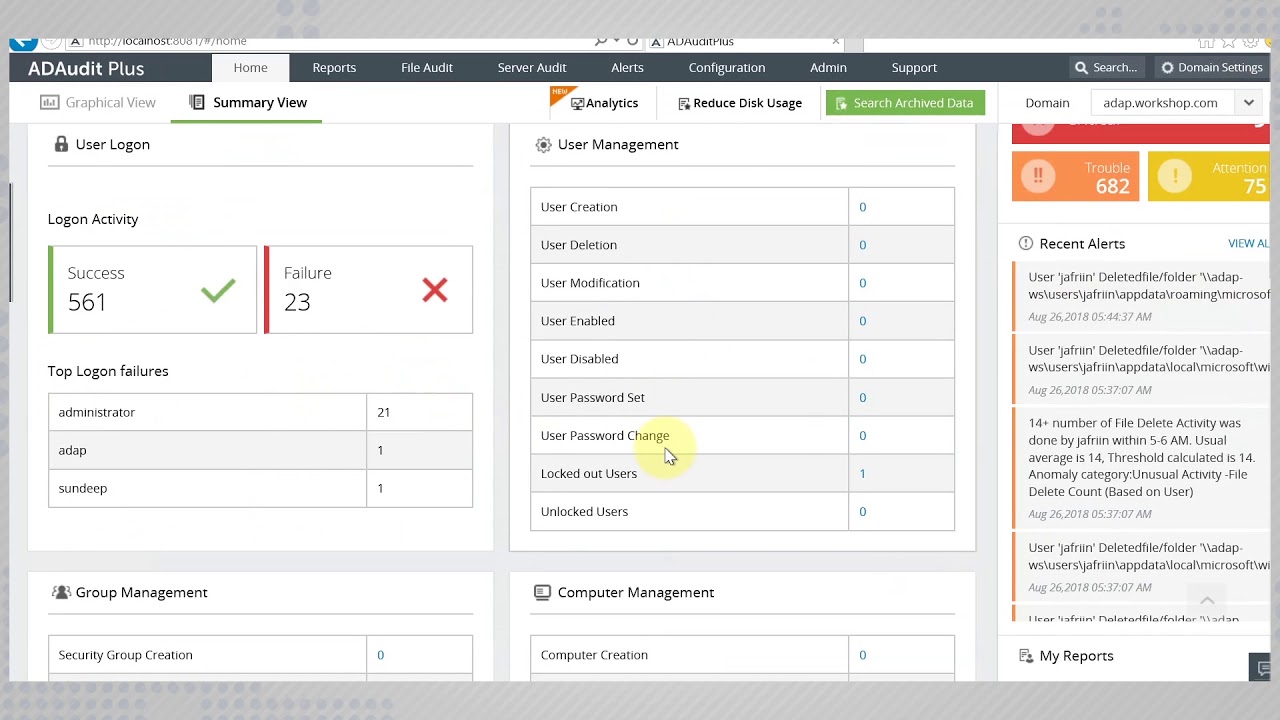Click the User Password Change label

coord(605,435)
